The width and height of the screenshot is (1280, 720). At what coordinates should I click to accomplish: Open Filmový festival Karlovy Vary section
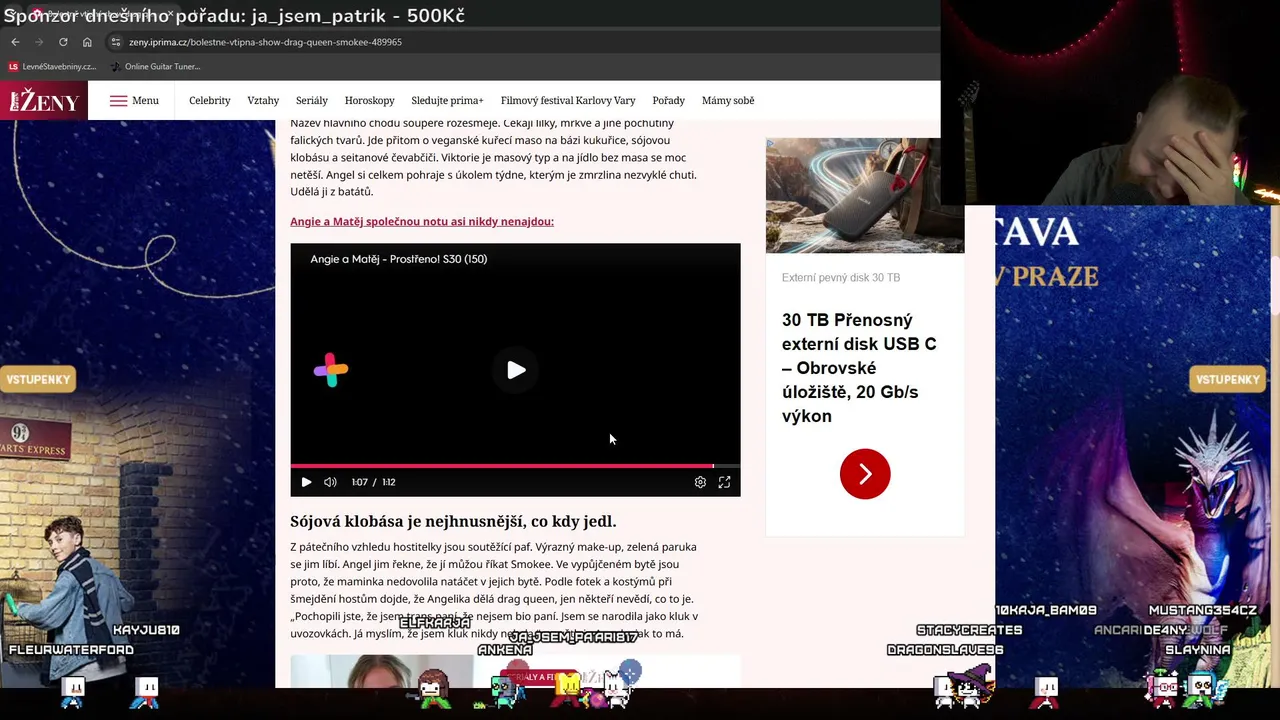pos(568,100)
